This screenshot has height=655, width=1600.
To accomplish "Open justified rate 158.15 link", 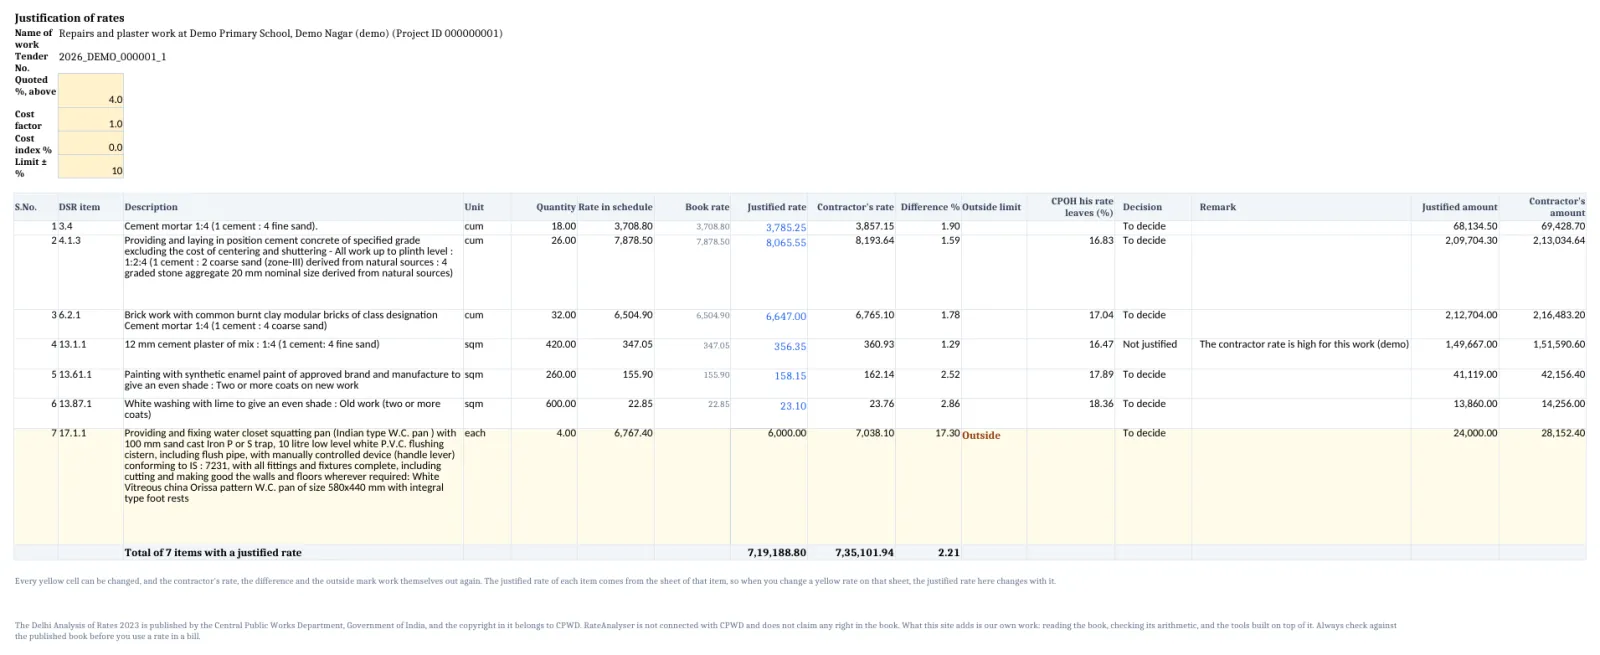I will click(790, 377).
